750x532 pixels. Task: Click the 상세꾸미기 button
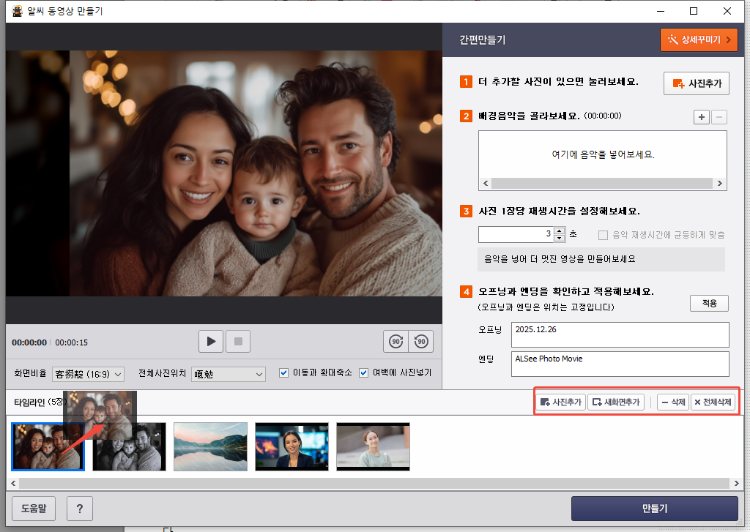click(x=699, y=40)
